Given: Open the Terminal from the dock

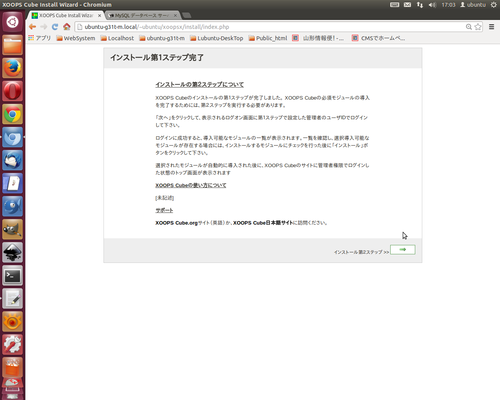Looking at the screenshot, I should [x=12, y=276].
